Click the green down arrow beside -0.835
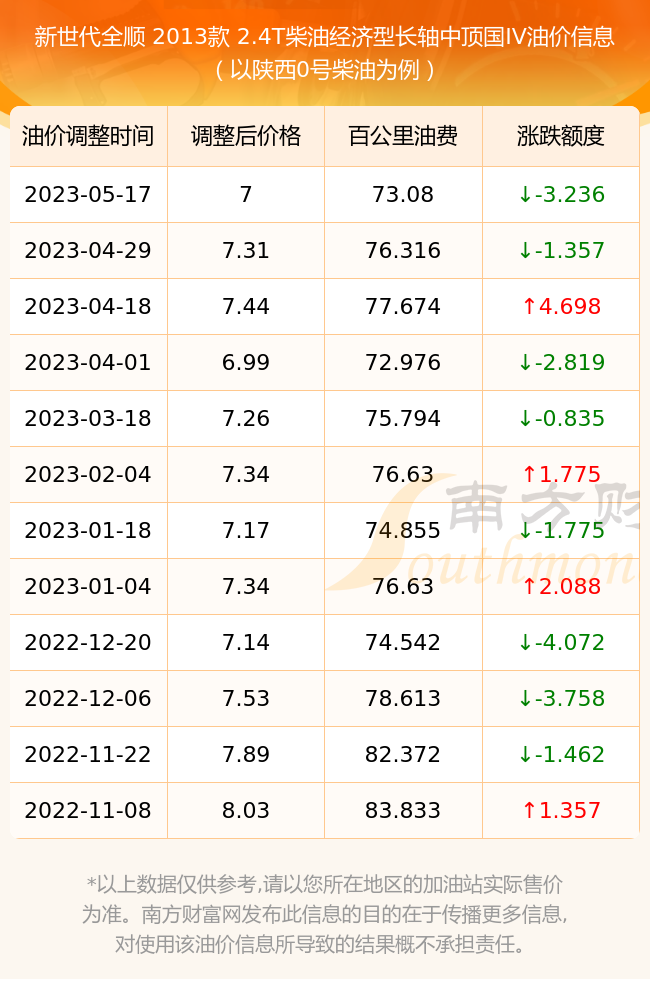The width and height of the screenshot is (650, 1000). click(x=526, y=418)
